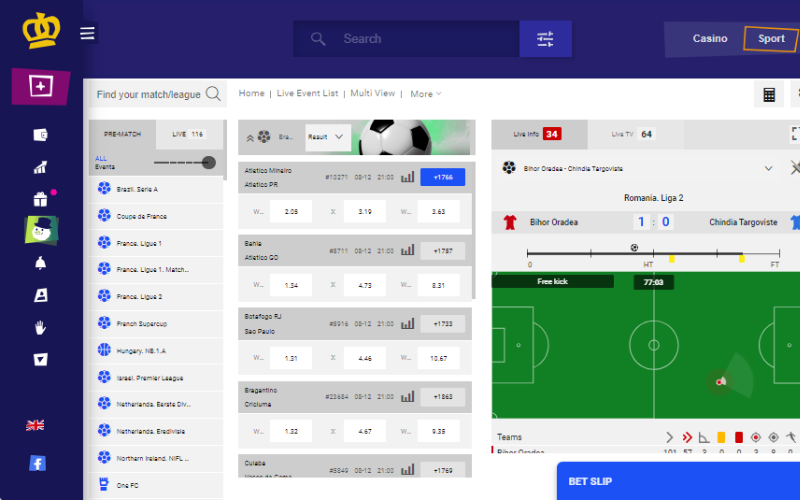Select draw odds 4.73 for Bahia
Viewport: 800px width, 500px height.
click(365, 285)
